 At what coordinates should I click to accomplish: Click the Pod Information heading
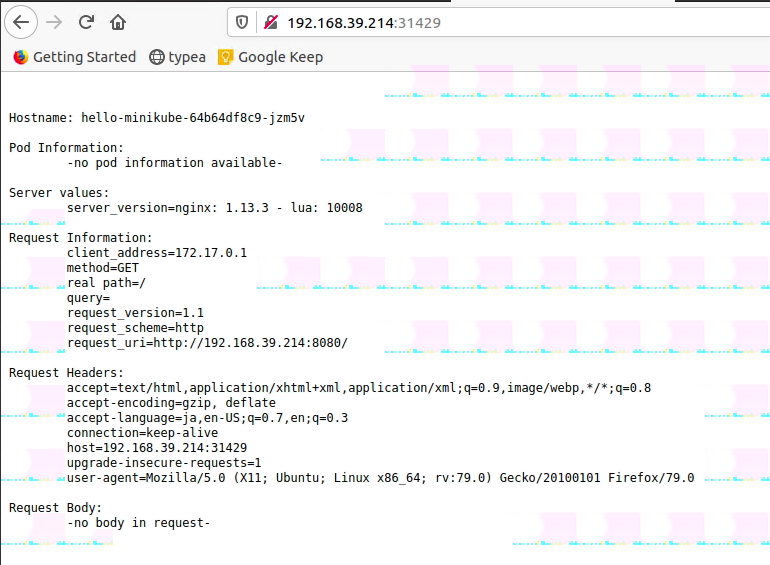[66, 148]
